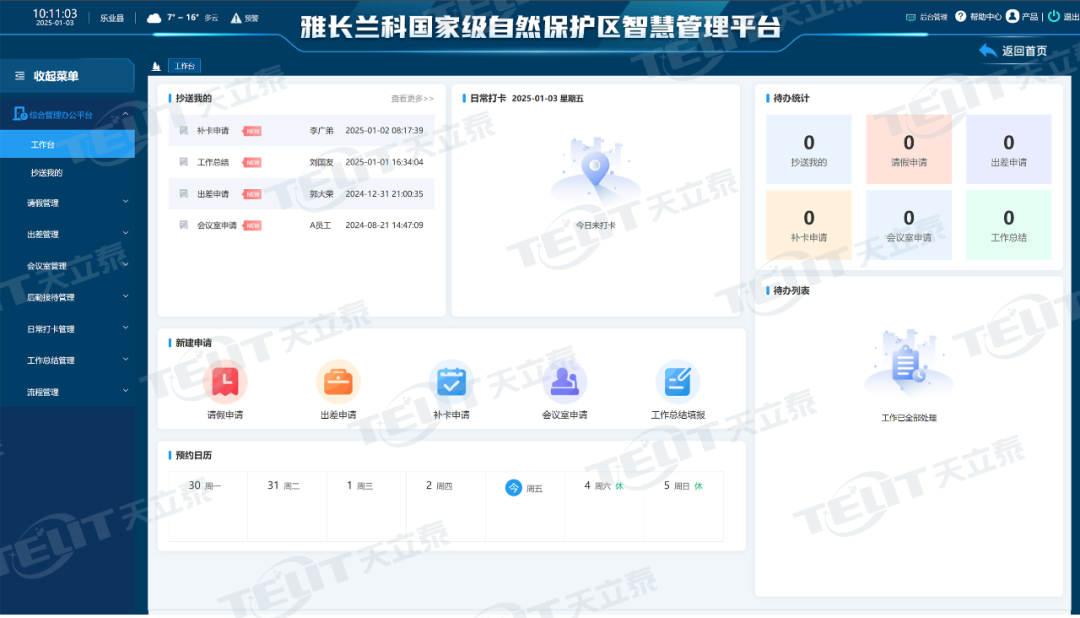Open 出差申请 stat card

click(x=1008, y=150)
